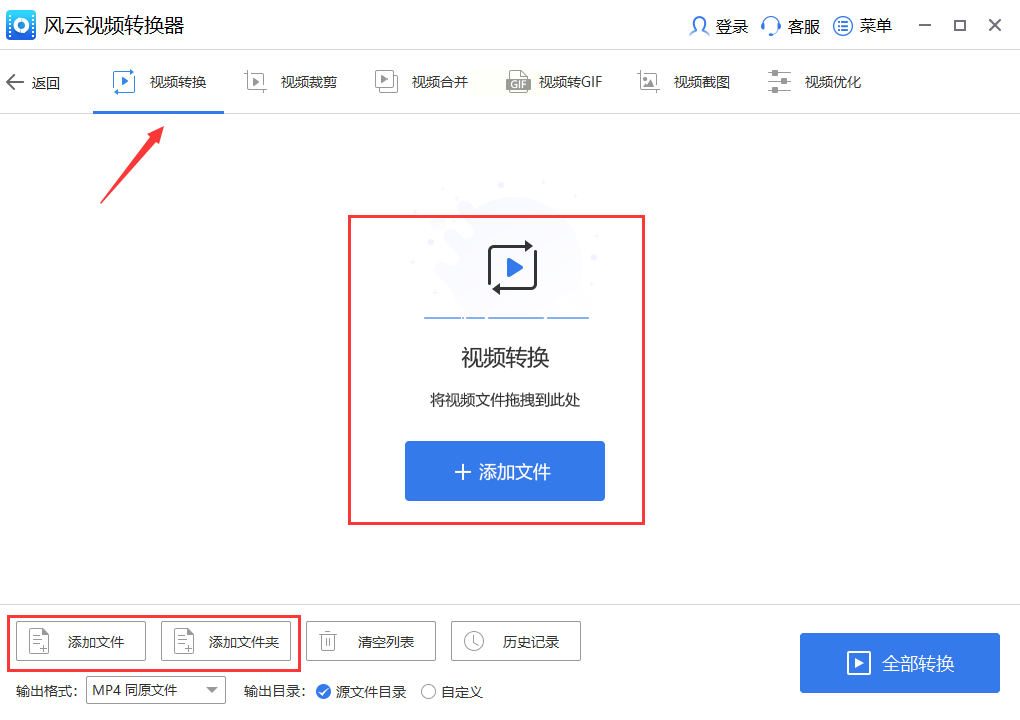
Task: Switch to the 视频合并 tab
Action: 422,82
